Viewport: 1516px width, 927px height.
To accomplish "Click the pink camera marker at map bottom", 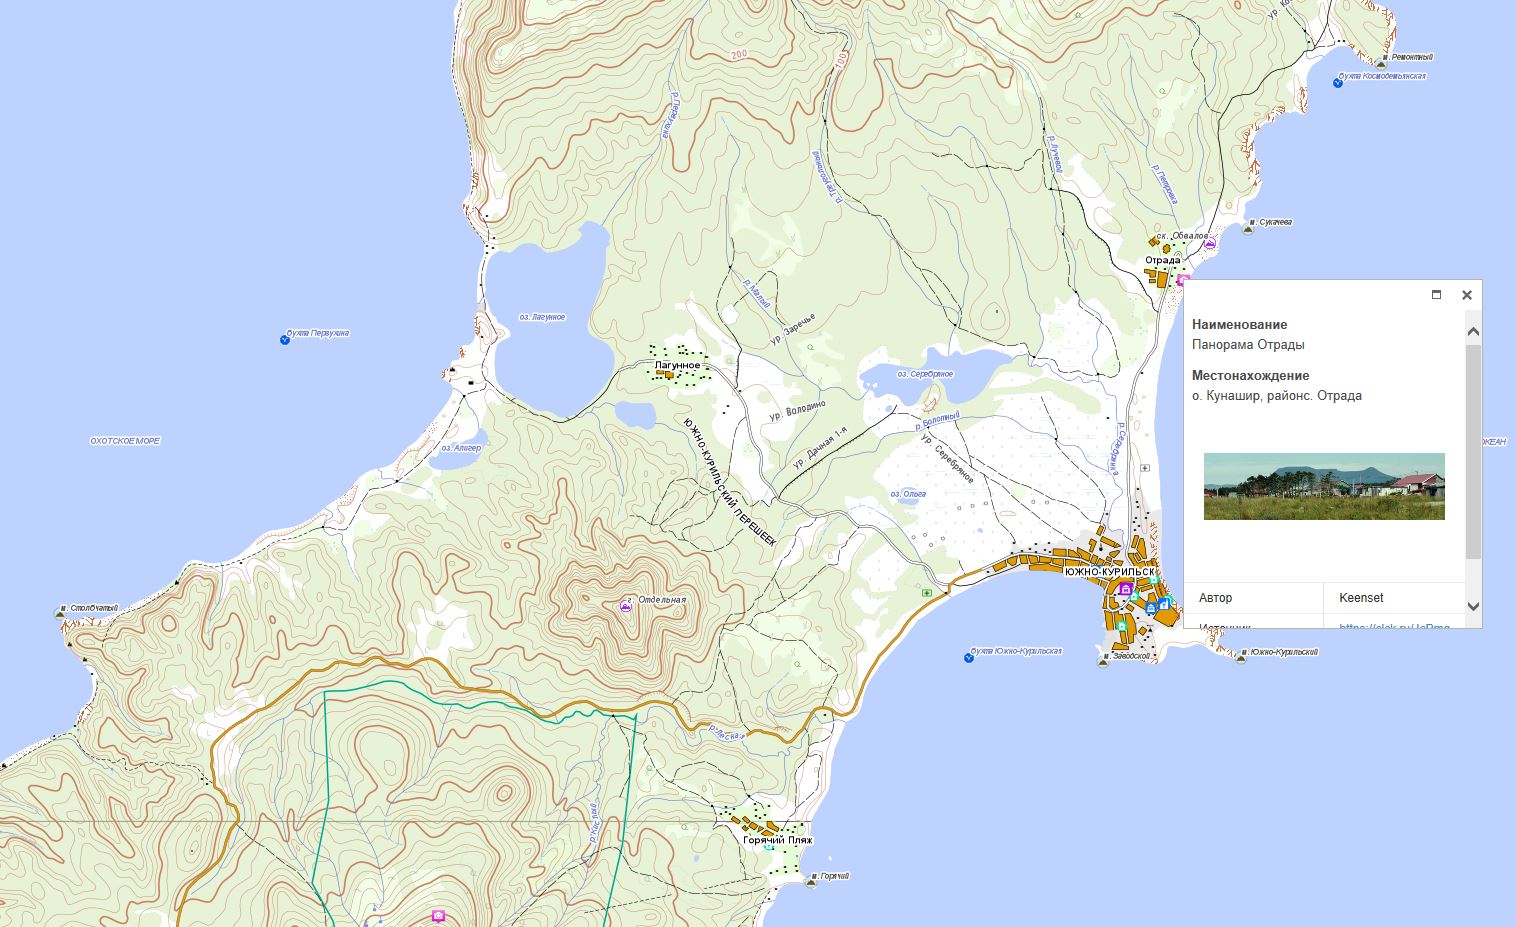I will [x=438, y=916].
